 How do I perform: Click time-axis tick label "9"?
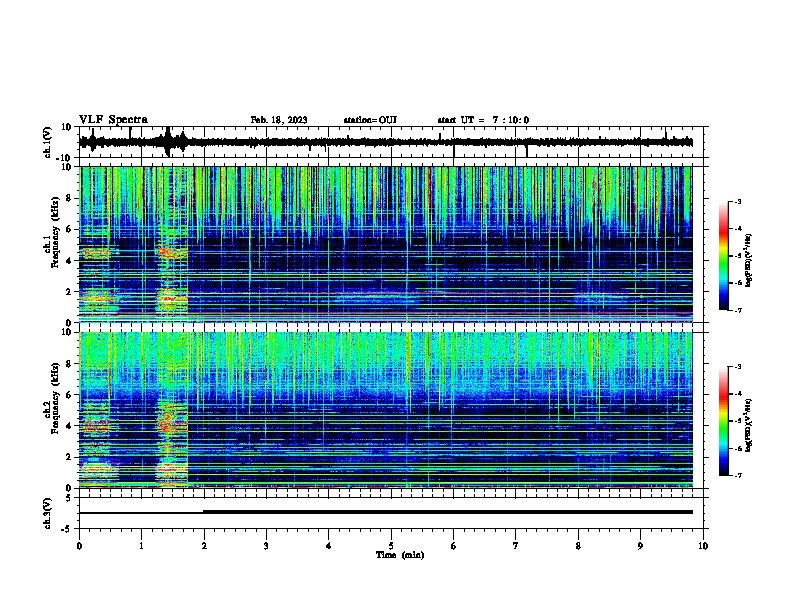[640, 546]
